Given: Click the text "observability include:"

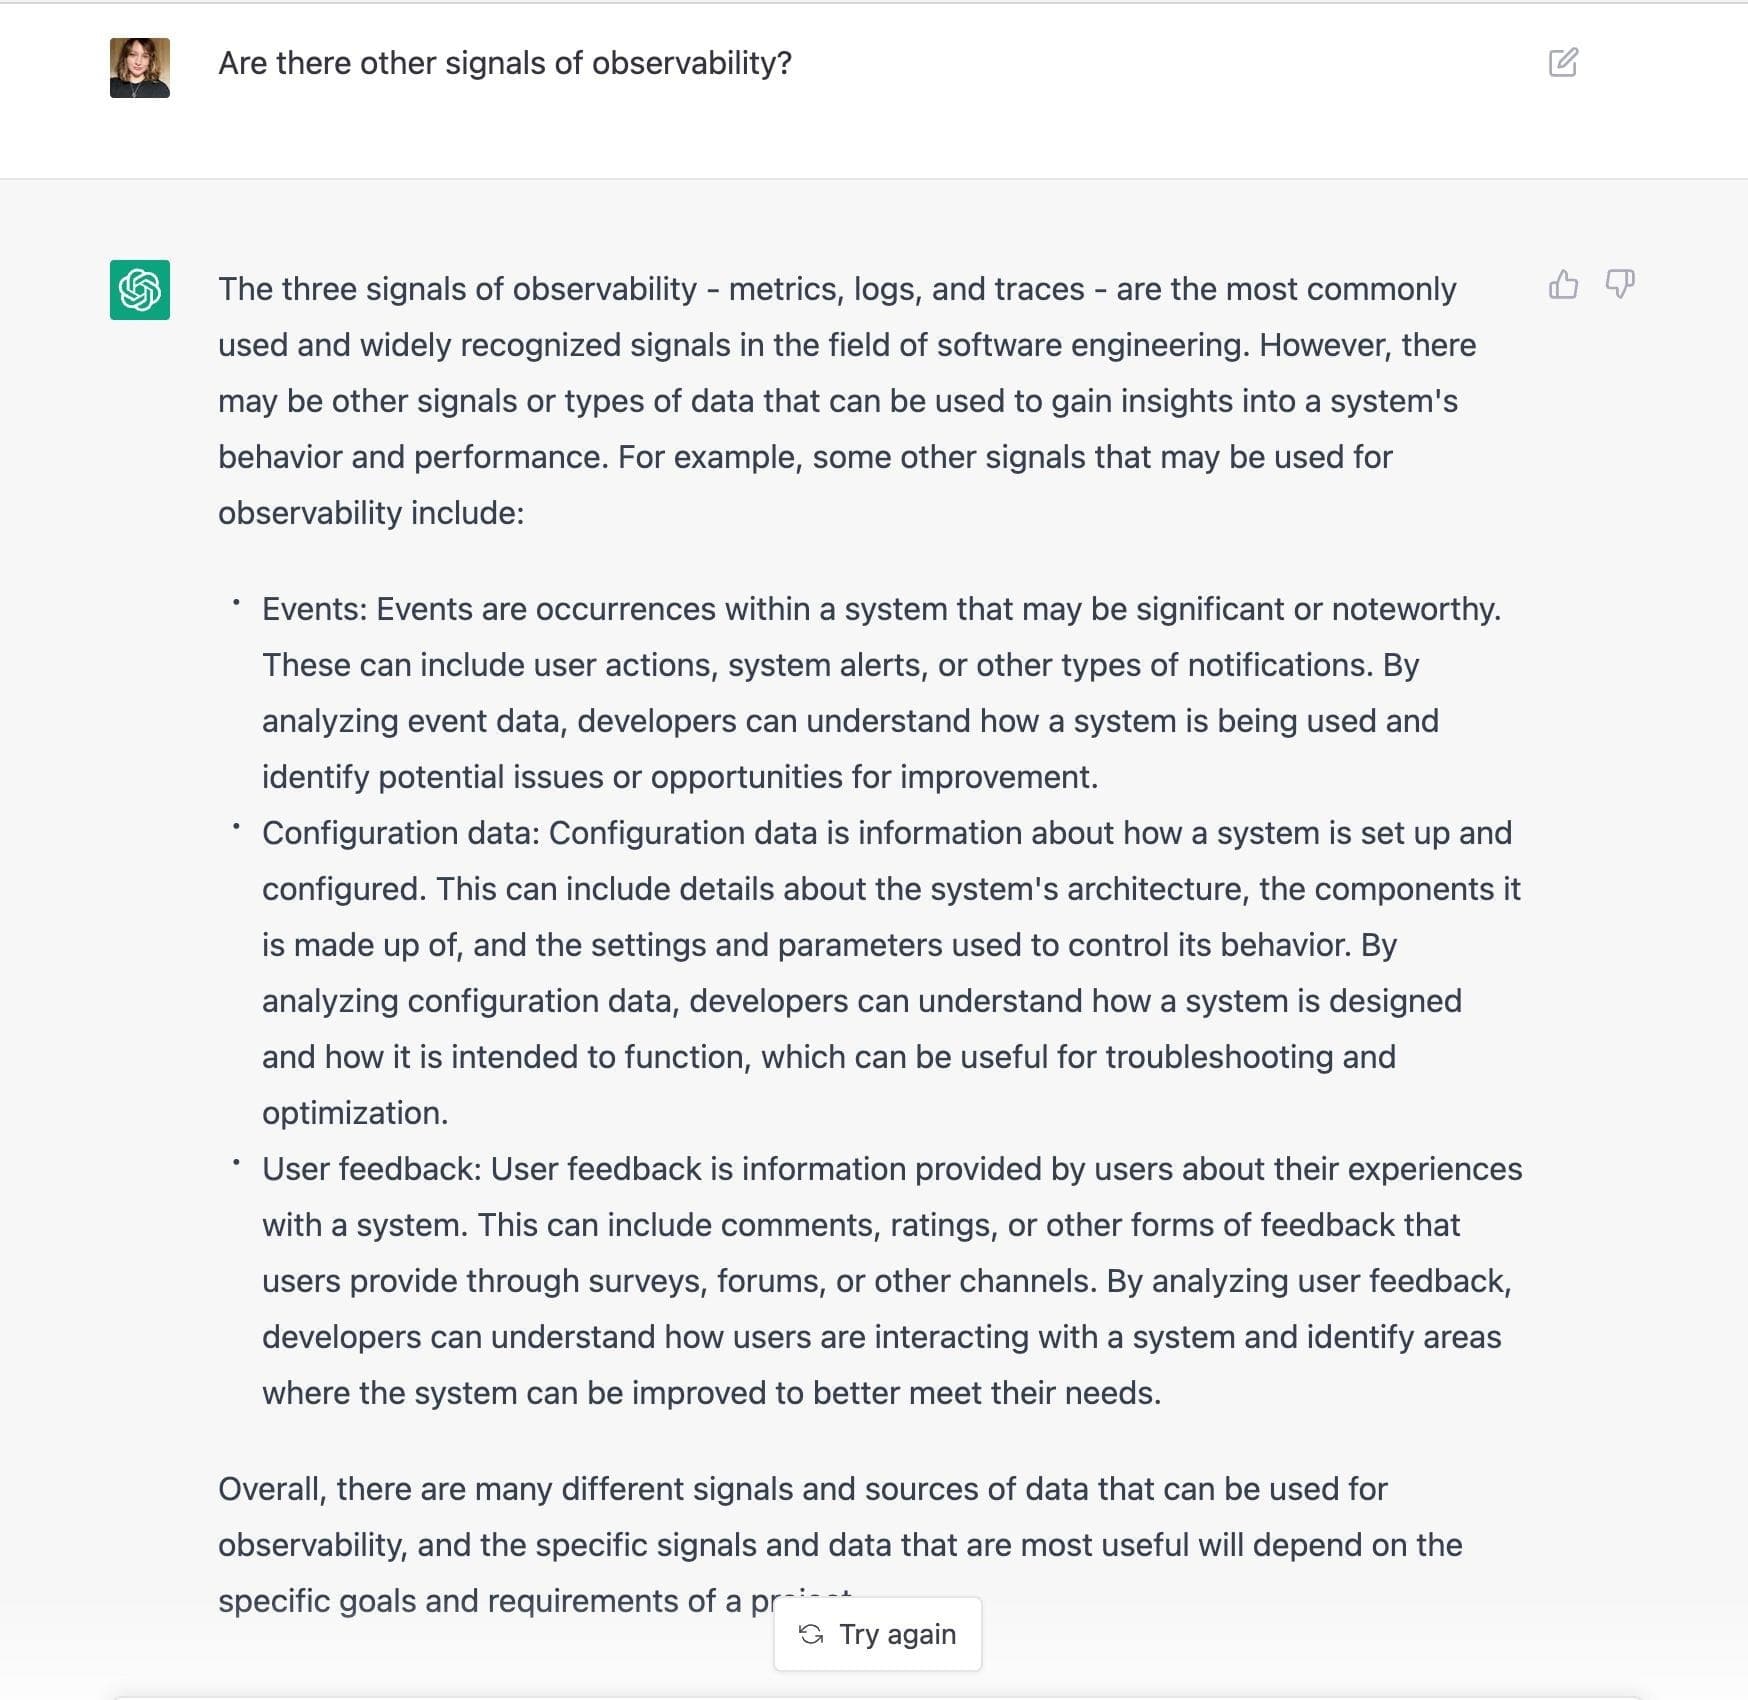Looking at the screenshot, I should [x=371, y=513].
